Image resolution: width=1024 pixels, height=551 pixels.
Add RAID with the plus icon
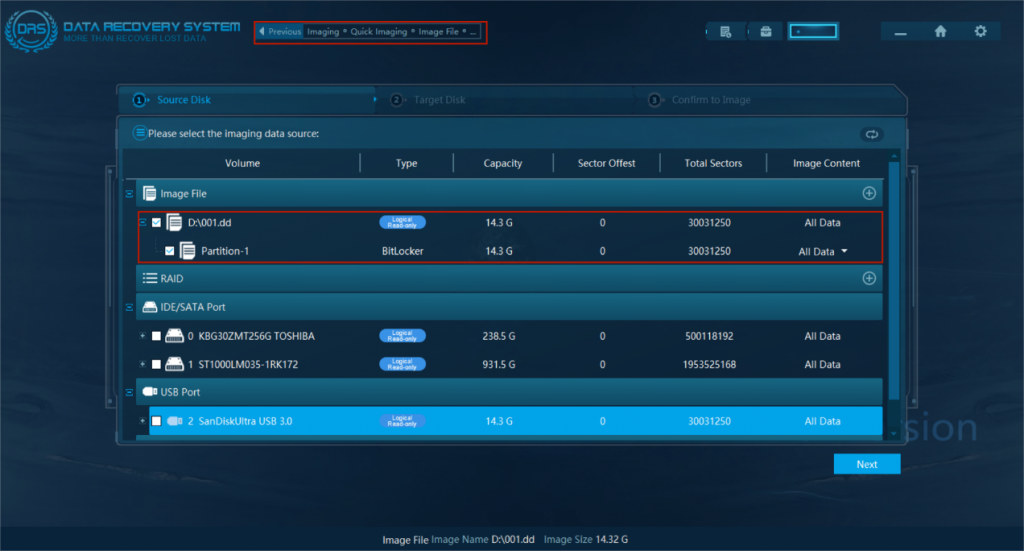pos(869,278)
